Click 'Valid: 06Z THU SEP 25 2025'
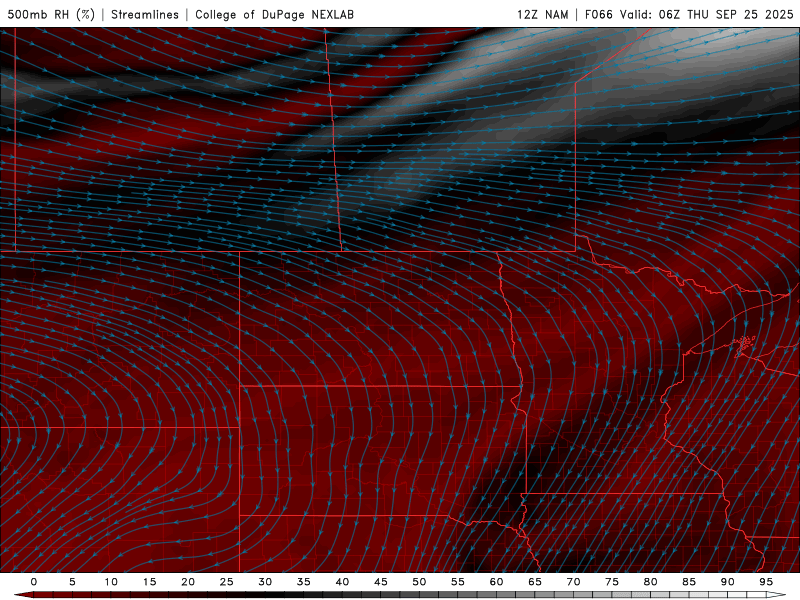The height and width of the screenshot is (600, 800). pos(707,14)
